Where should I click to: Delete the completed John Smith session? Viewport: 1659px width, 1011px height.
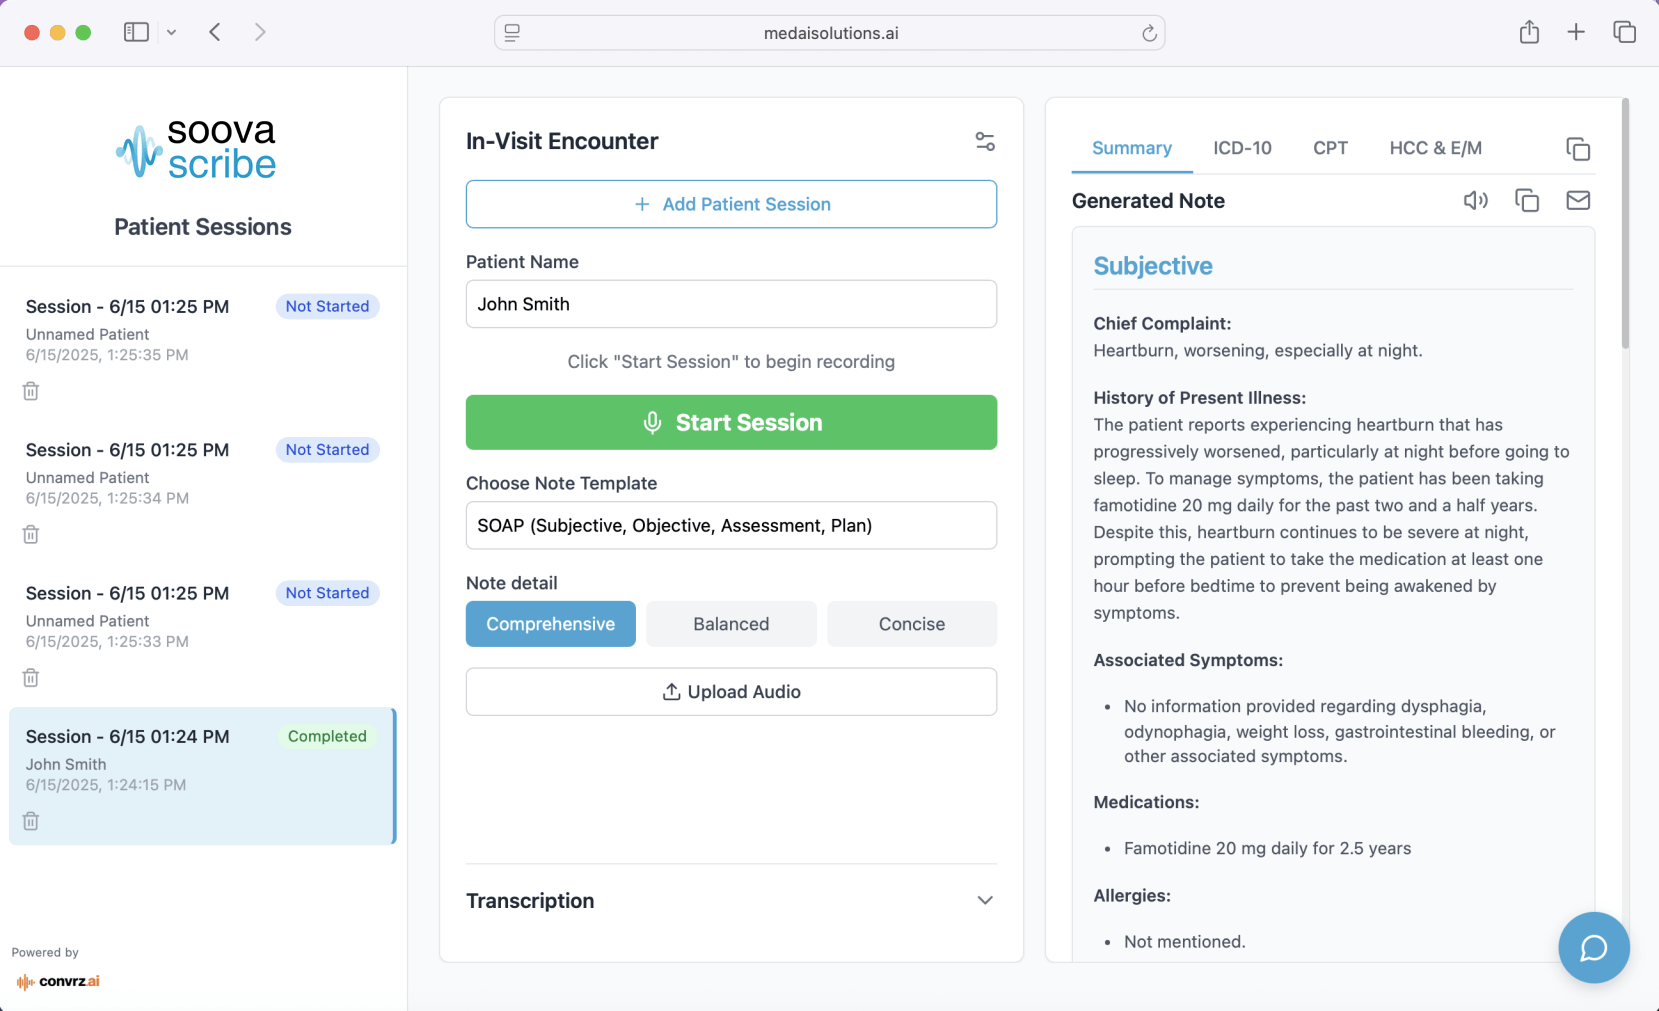point(31,821)
